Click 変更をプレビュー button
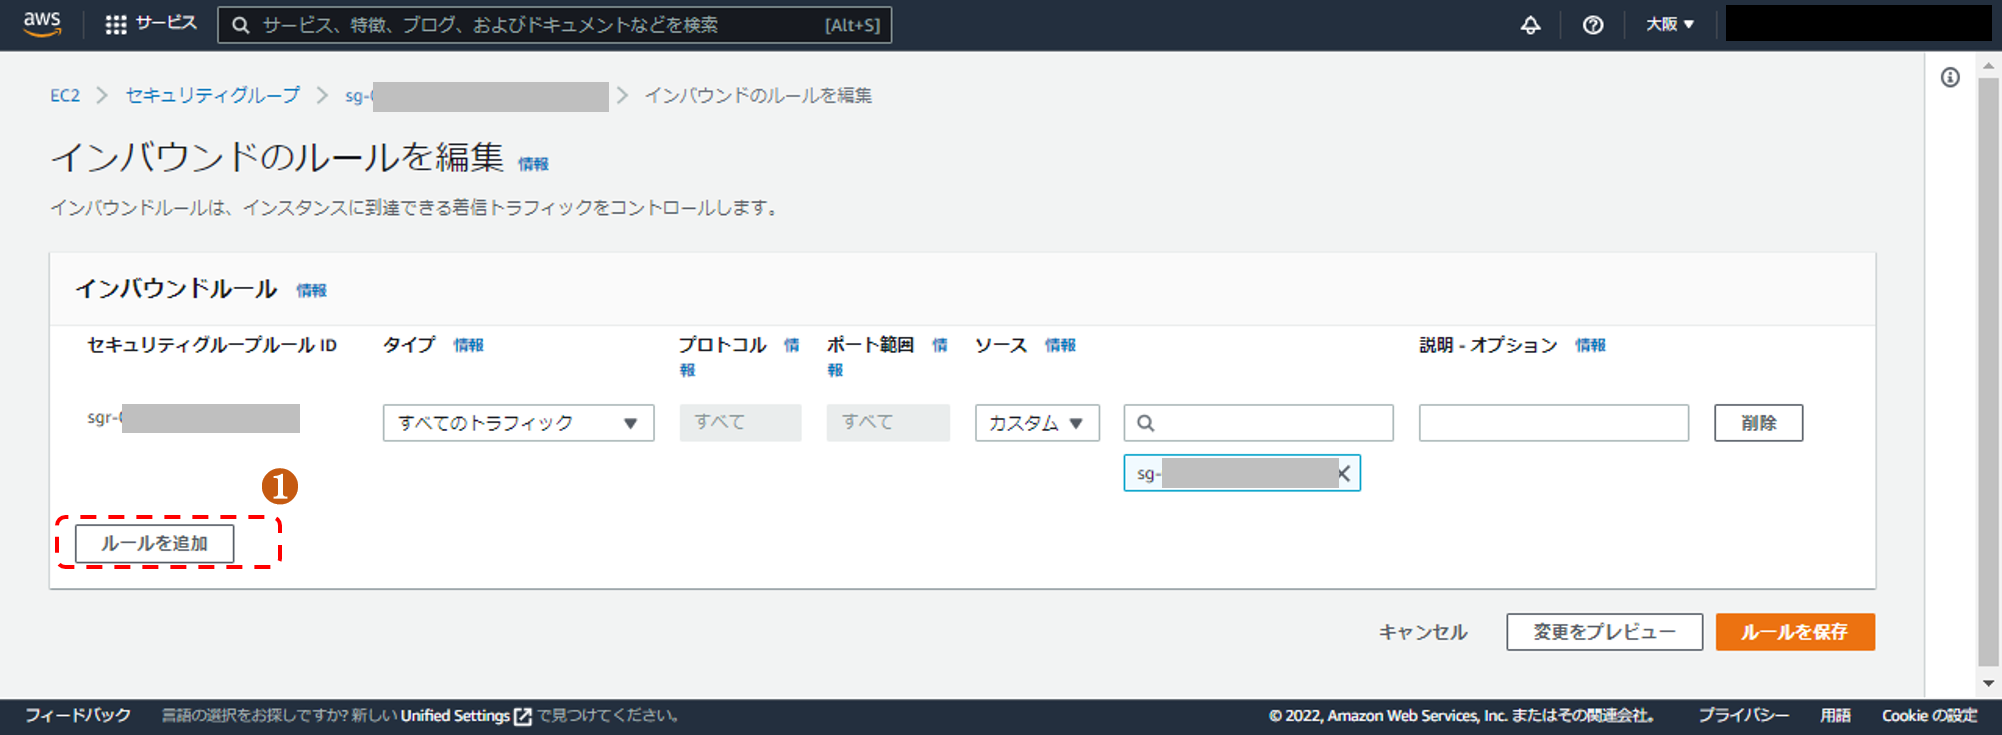 [1604, 632]
